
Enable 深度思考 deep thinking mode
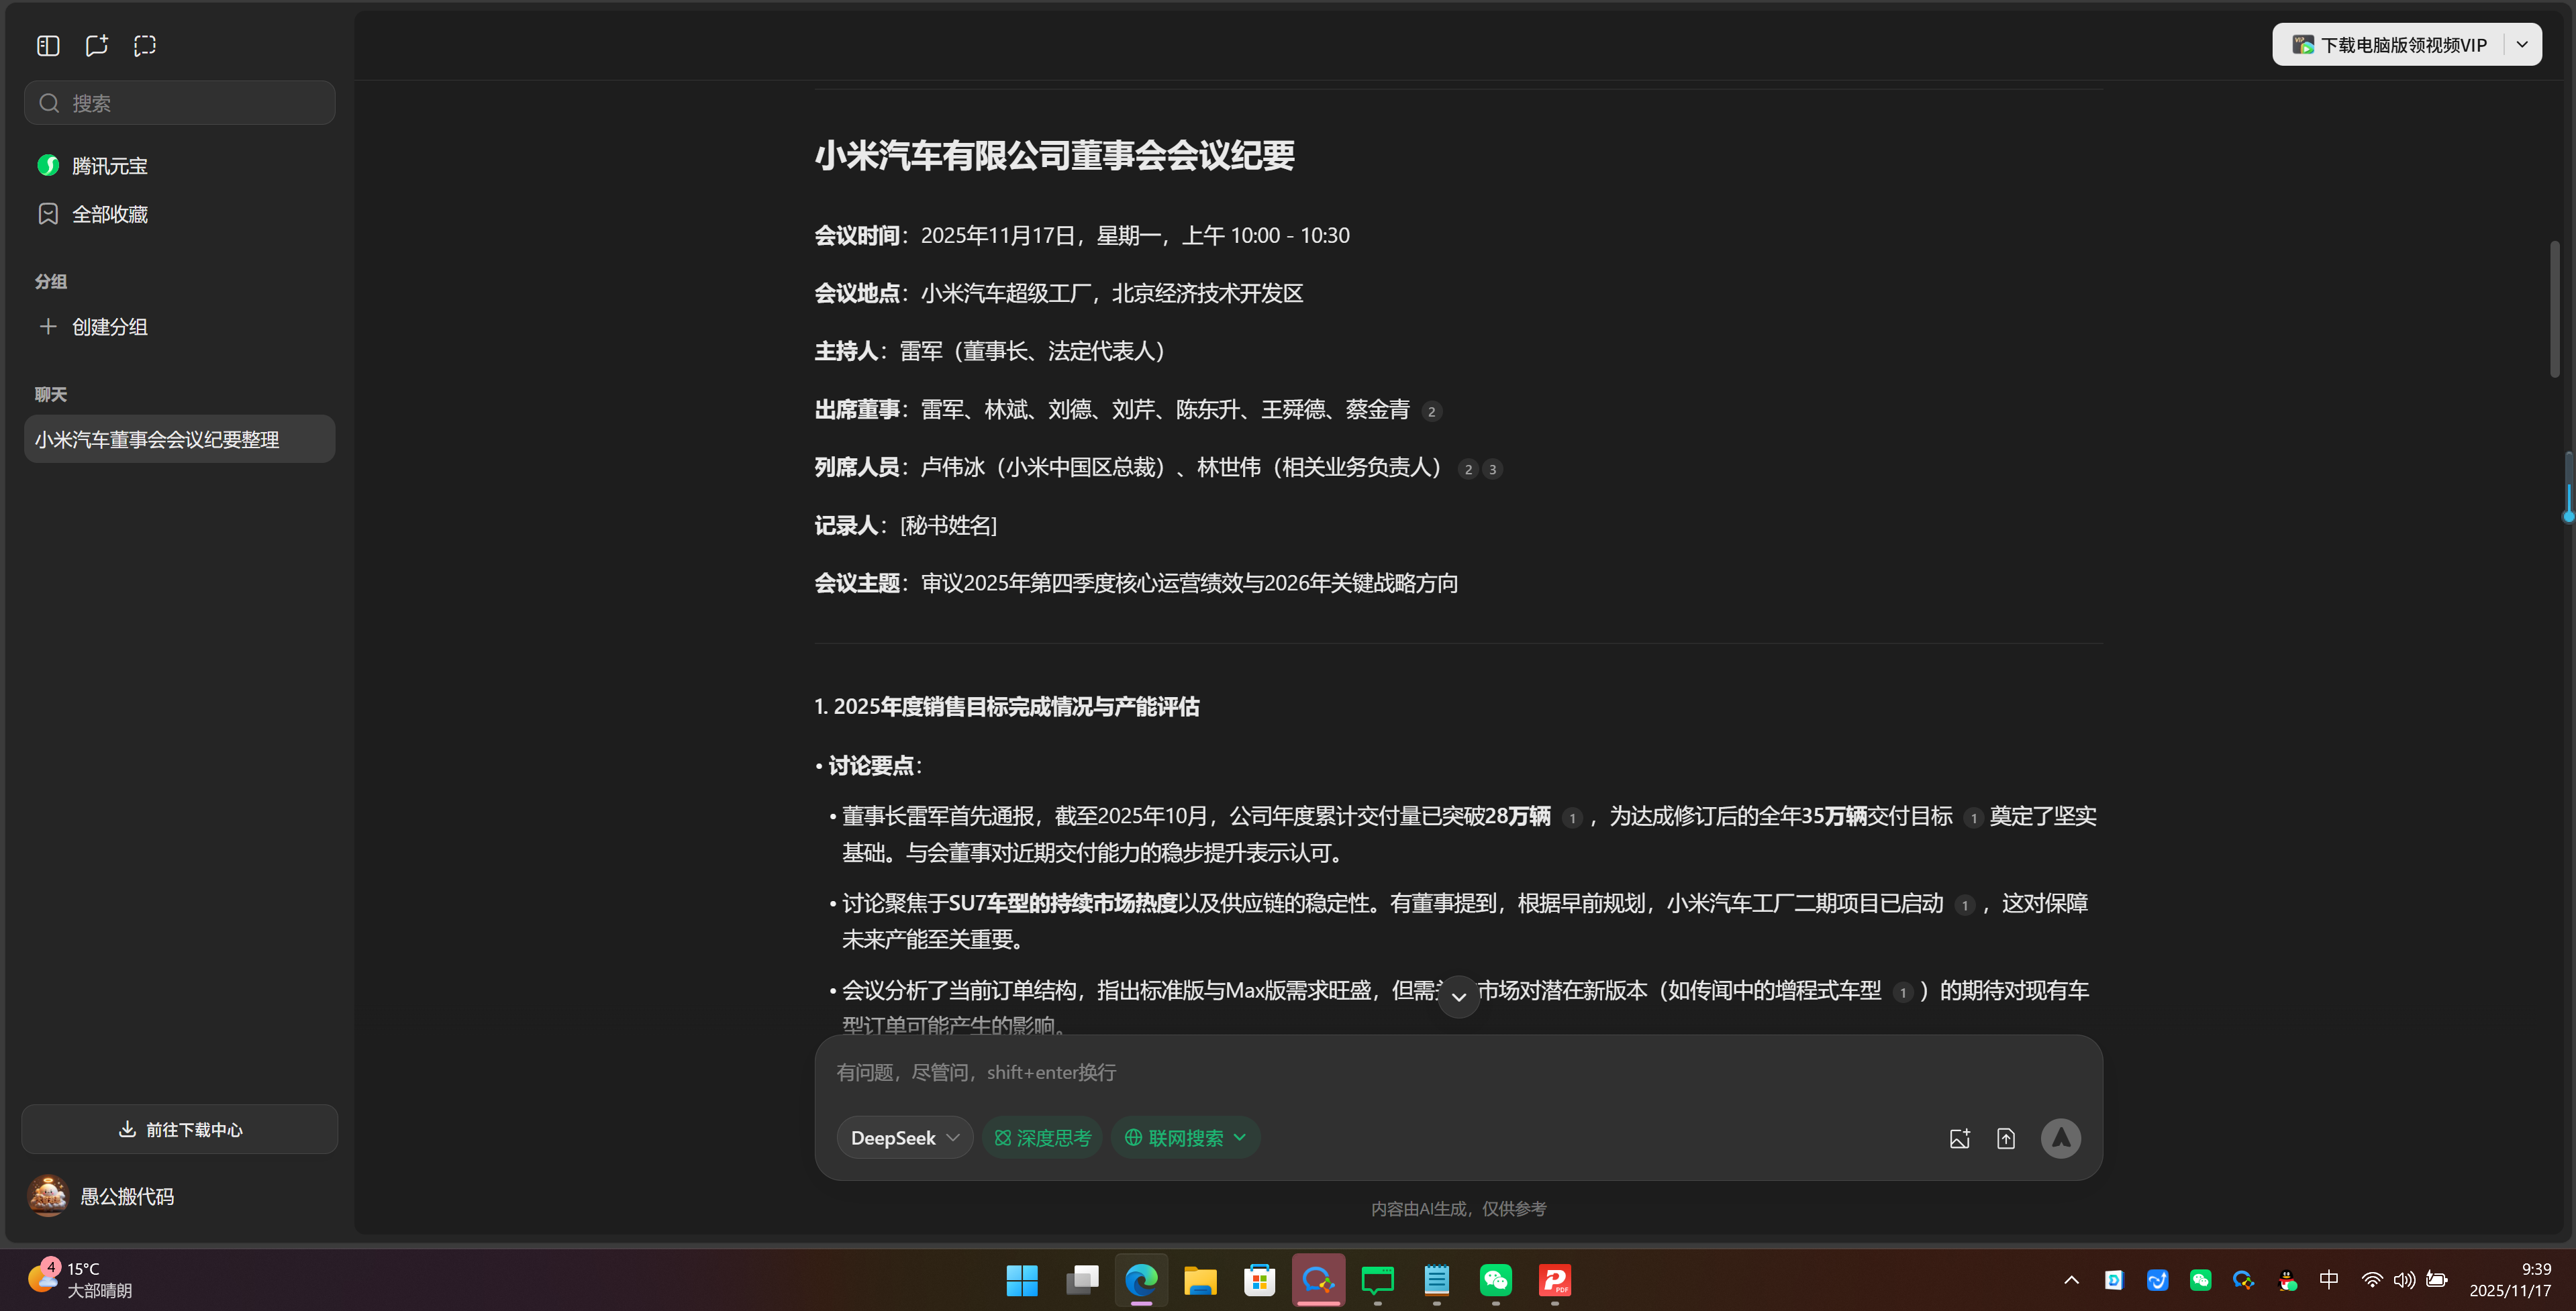pyautogui.click(x=1042, y=1137)
